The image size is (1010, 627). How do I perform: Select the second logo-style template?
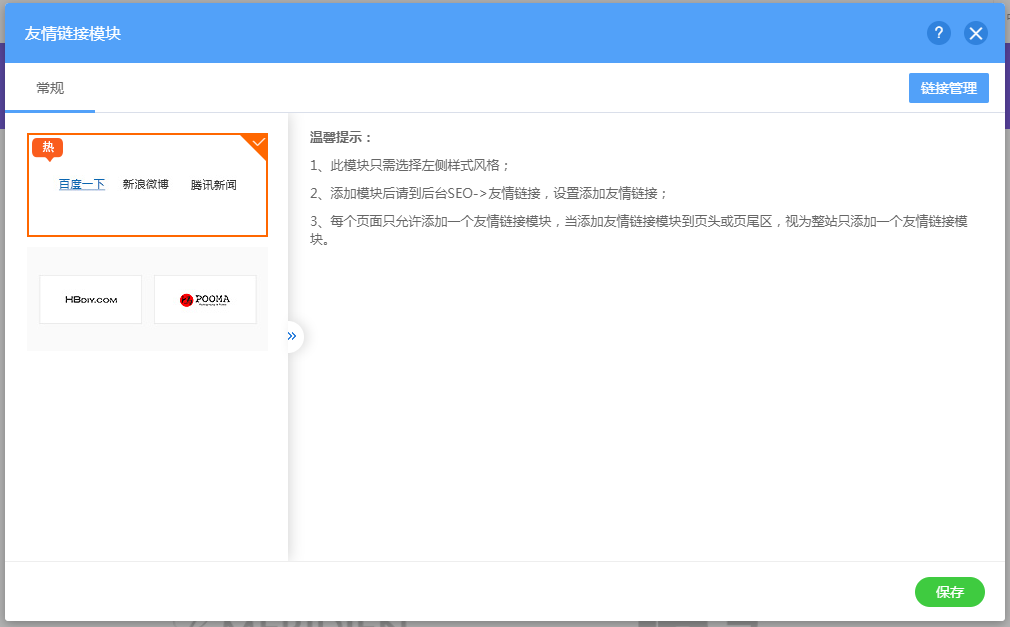(147, 299)
